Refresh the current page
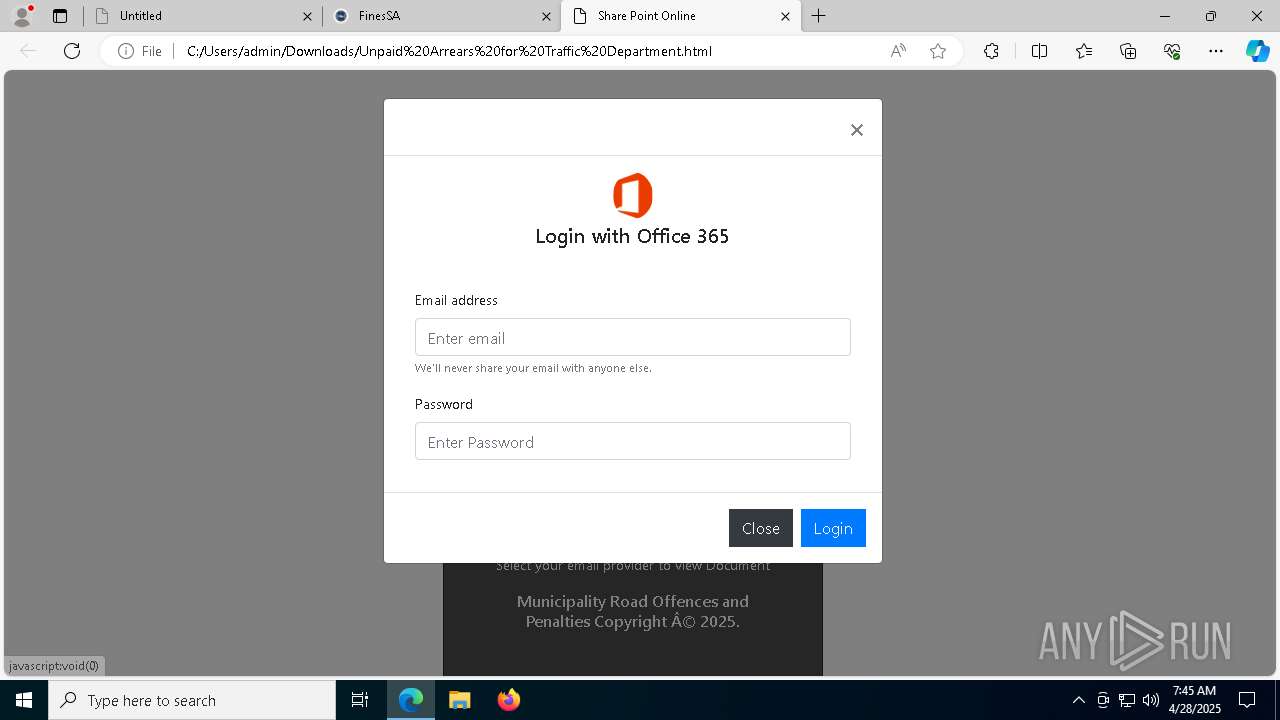The height and width of the screenshot is (720, 1280). pos(72,51)
